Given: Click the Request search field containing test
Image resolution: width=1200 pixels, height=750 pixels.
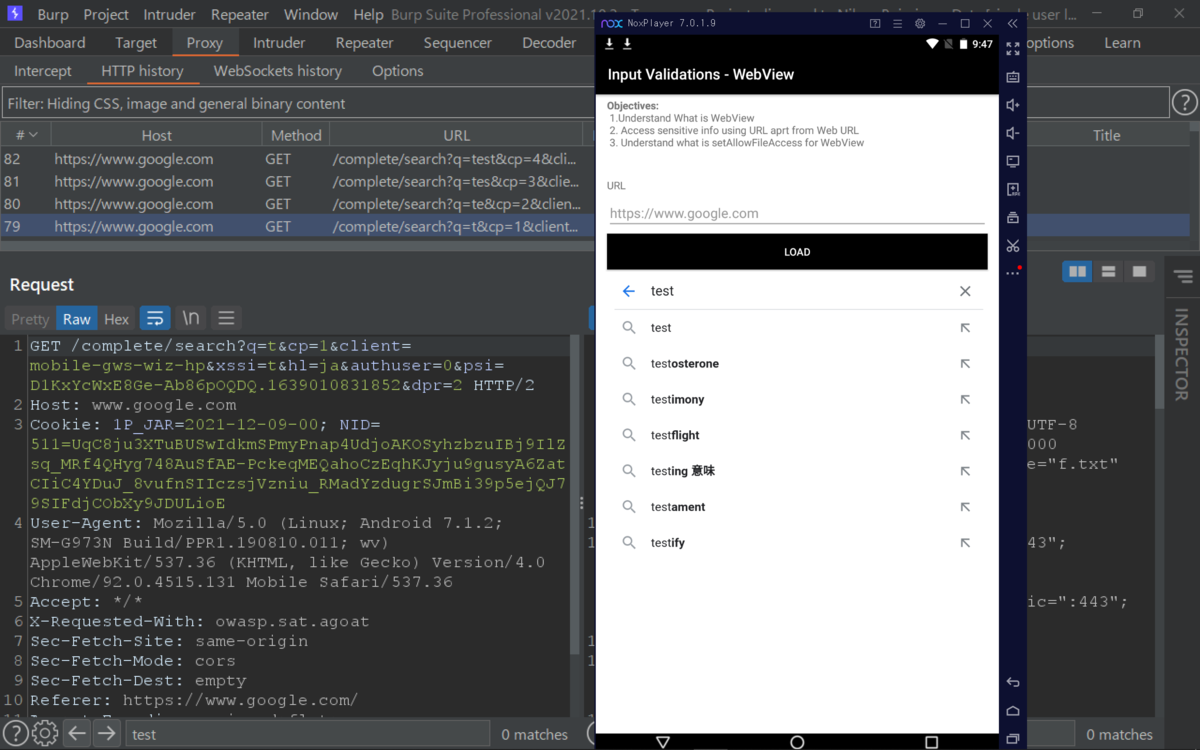Looking at the screenshot, I should coord(307,734).
